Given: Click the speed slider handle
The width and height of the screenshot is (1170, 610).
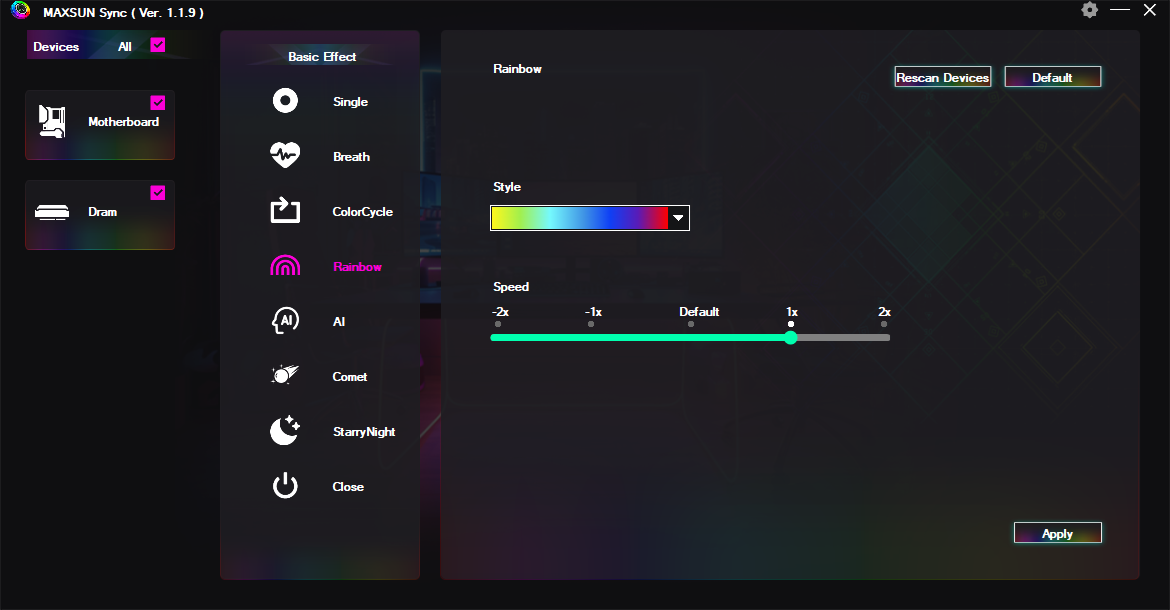Looking at the screenshot, I should coord(791,337).
